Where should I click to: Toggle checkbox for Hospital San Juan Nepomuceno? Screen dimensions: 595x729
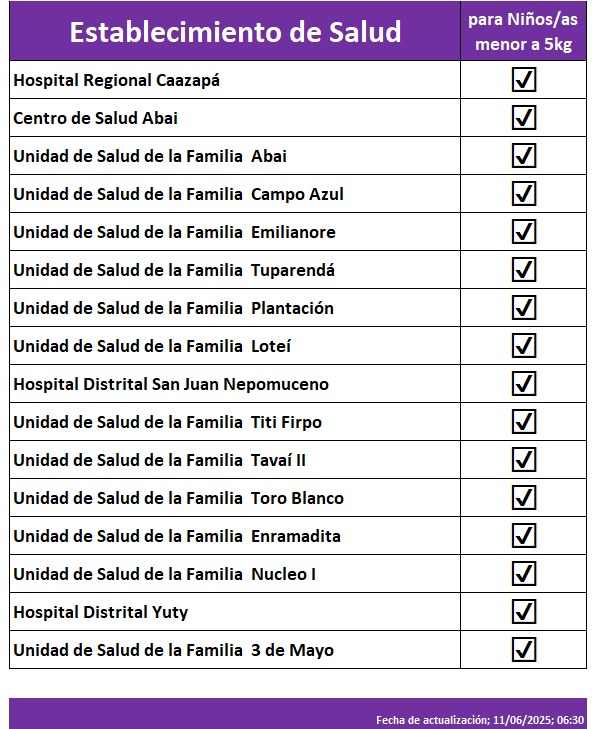point(524,384)
